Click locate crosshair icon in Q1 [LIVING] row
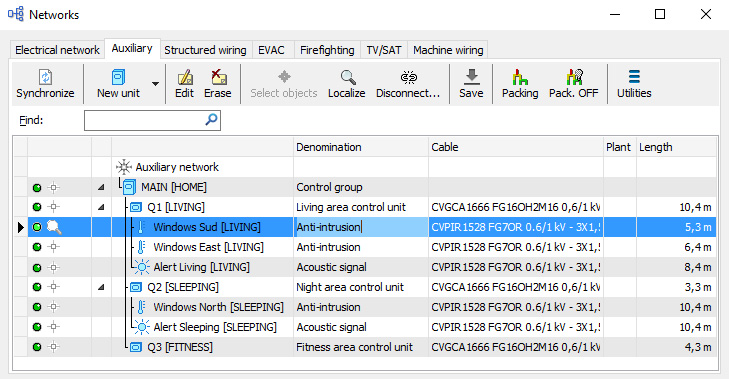 click(x=53, y=207)
